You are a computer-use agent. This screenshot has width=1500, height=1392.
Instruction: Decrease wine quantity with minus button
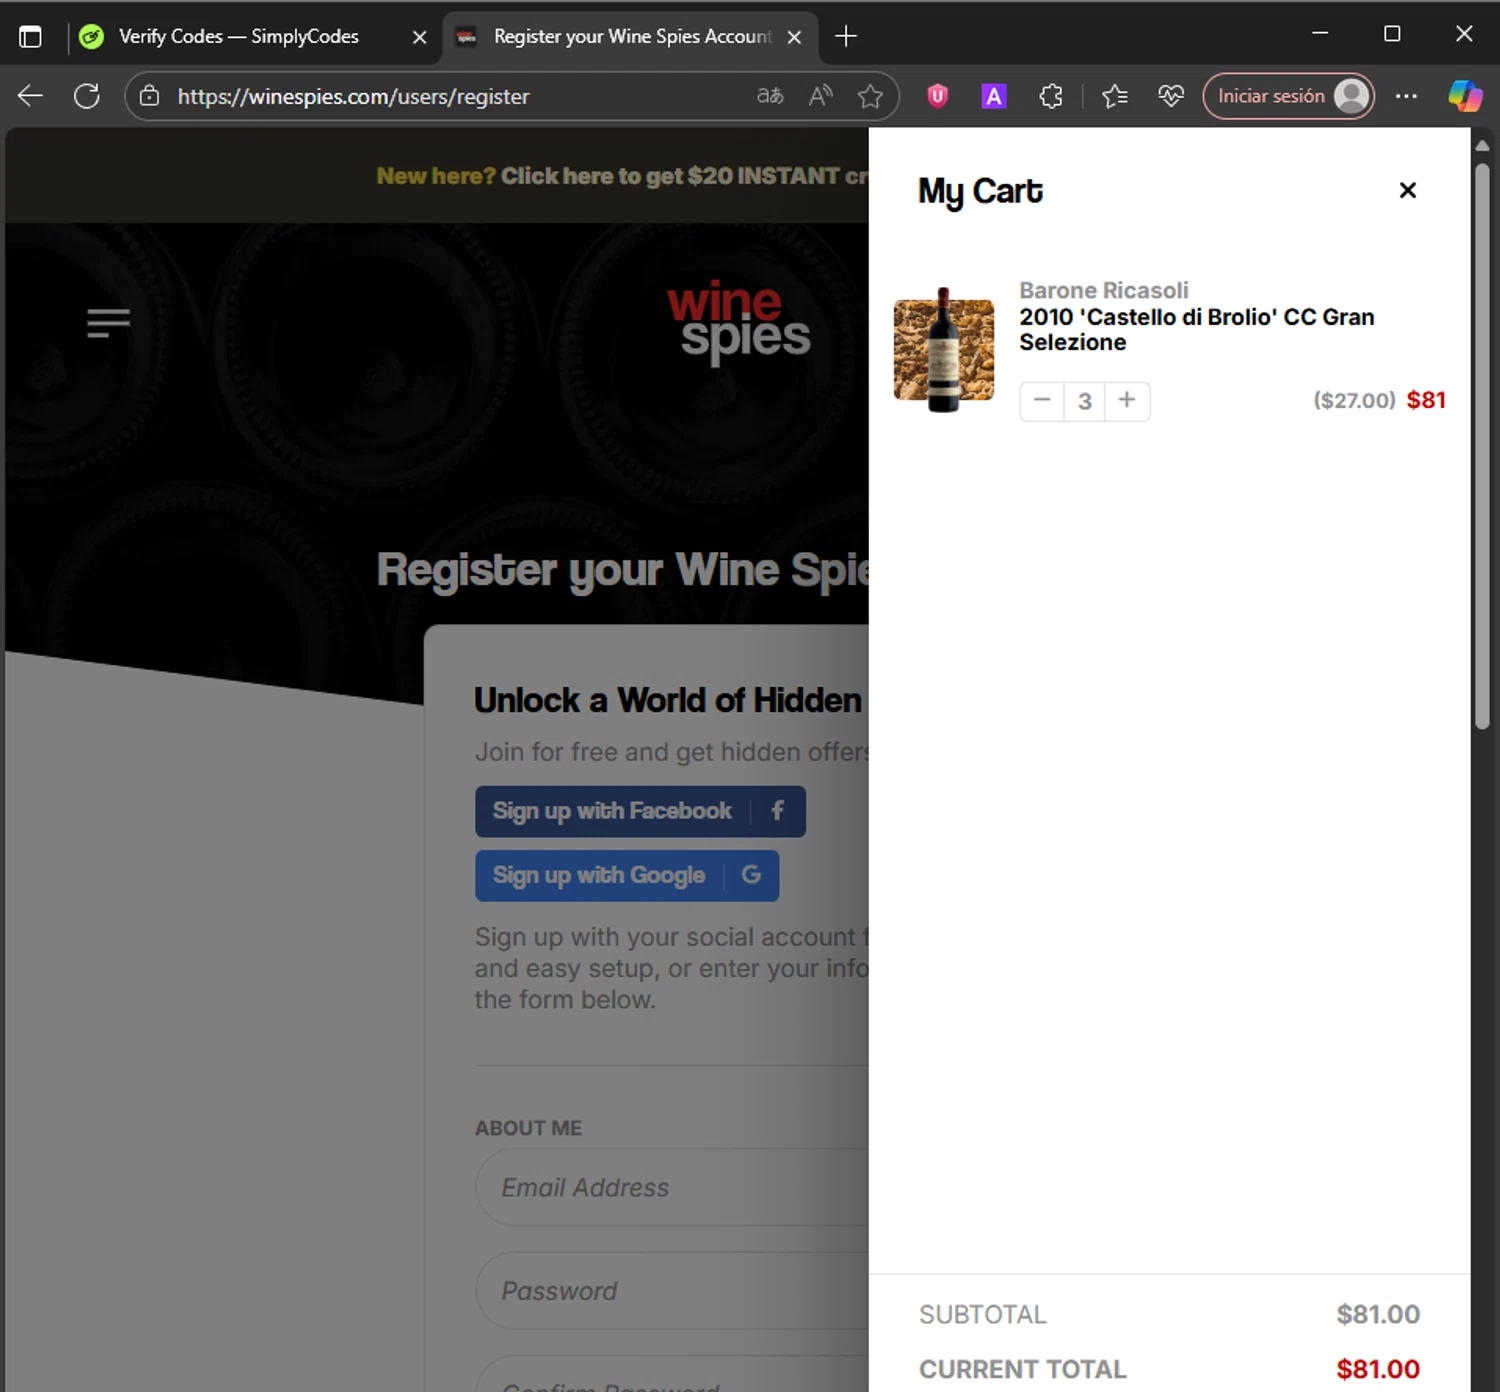(x=1042, y=401)
